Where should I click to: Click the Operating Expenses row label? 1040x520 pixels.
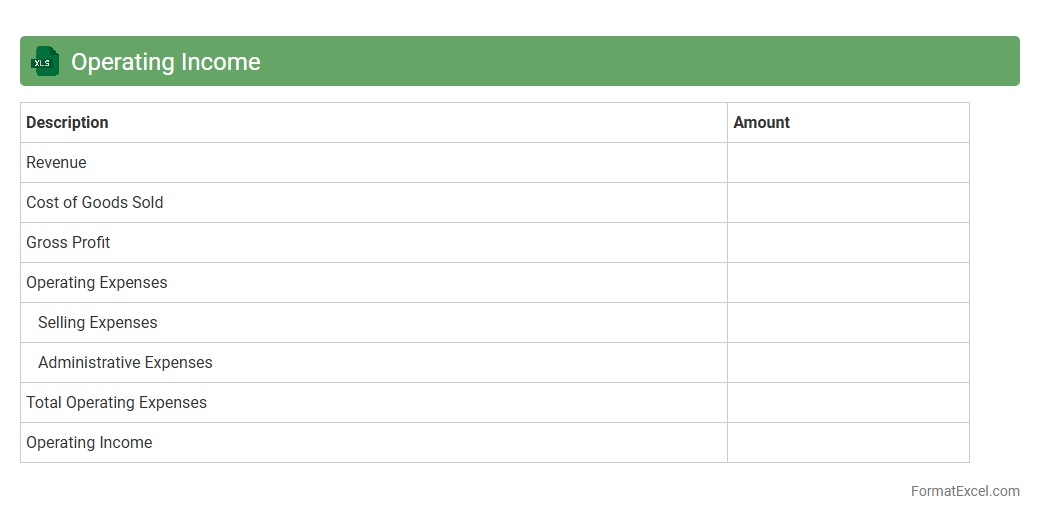96,283
